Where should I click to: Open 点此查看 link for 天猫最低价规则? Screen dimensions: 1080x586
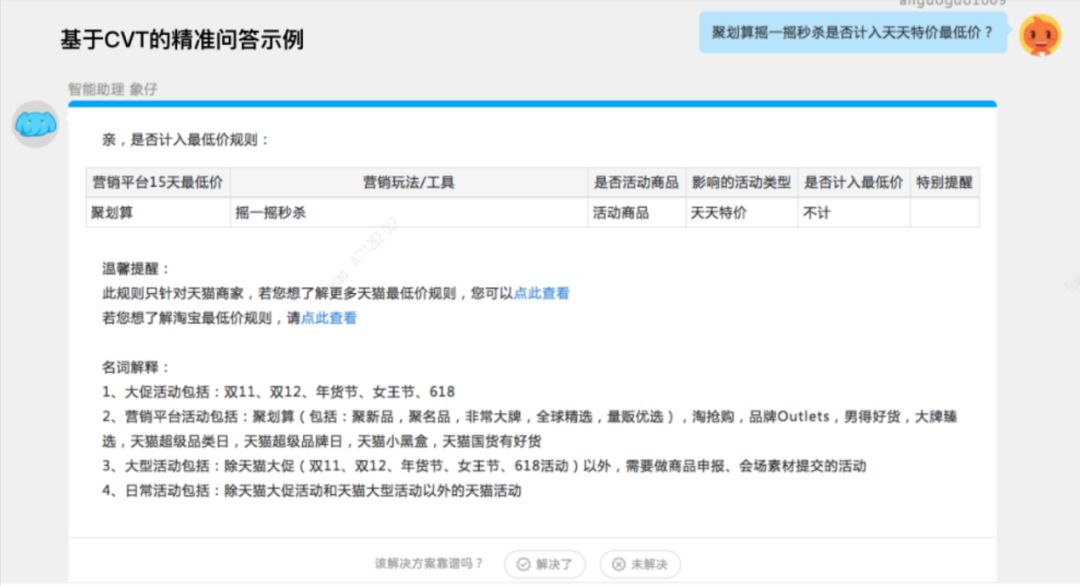point(541,293)
